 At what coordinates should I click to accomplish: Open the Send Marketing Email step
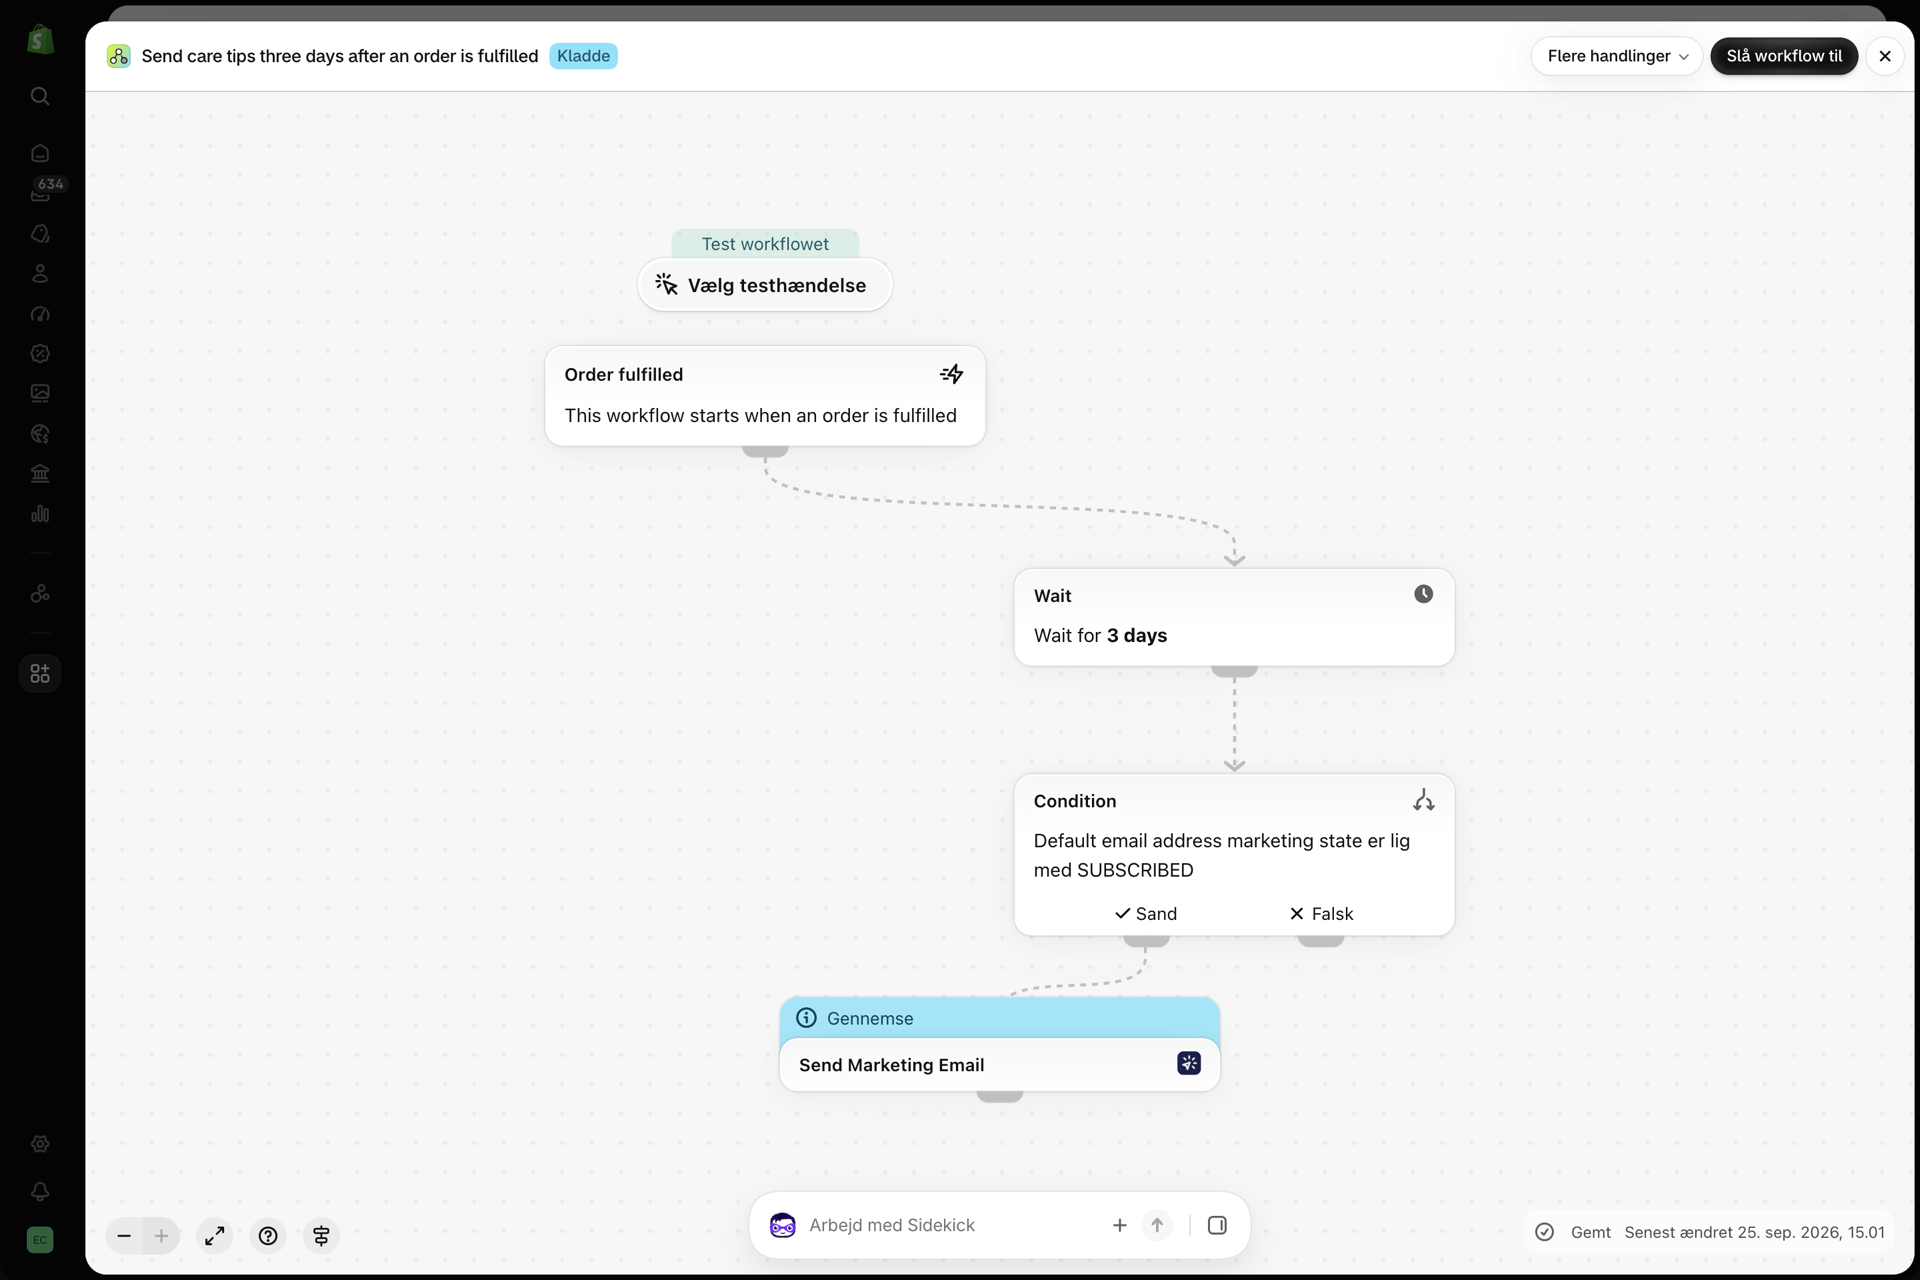pos(999,1064)
